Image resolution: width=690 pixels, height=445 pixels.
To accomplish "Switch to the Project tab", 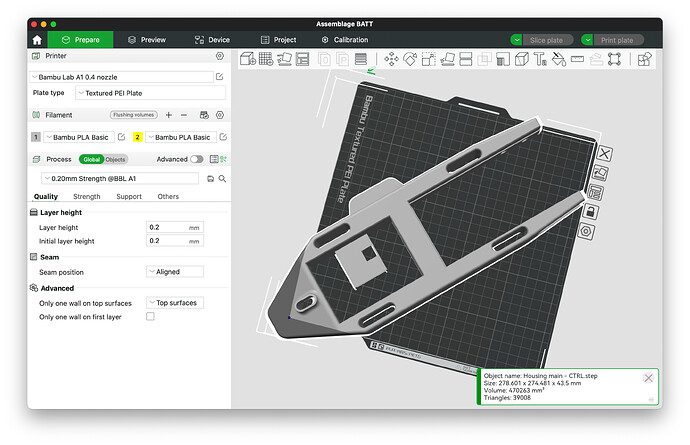I will click(279, 40).
